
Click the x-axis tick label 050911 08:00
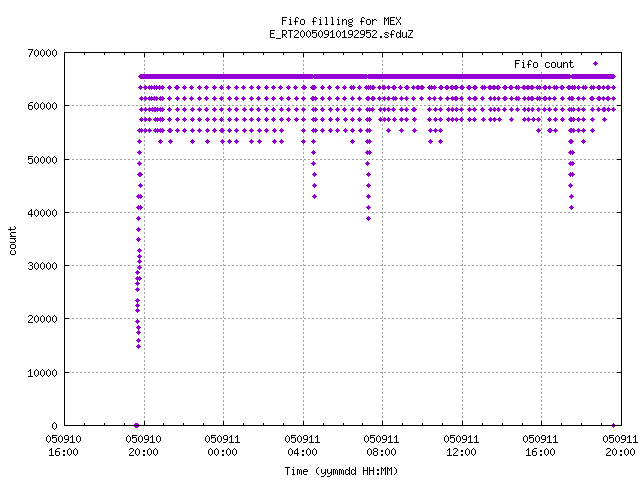pyautogui.click(x=382, y=446)
